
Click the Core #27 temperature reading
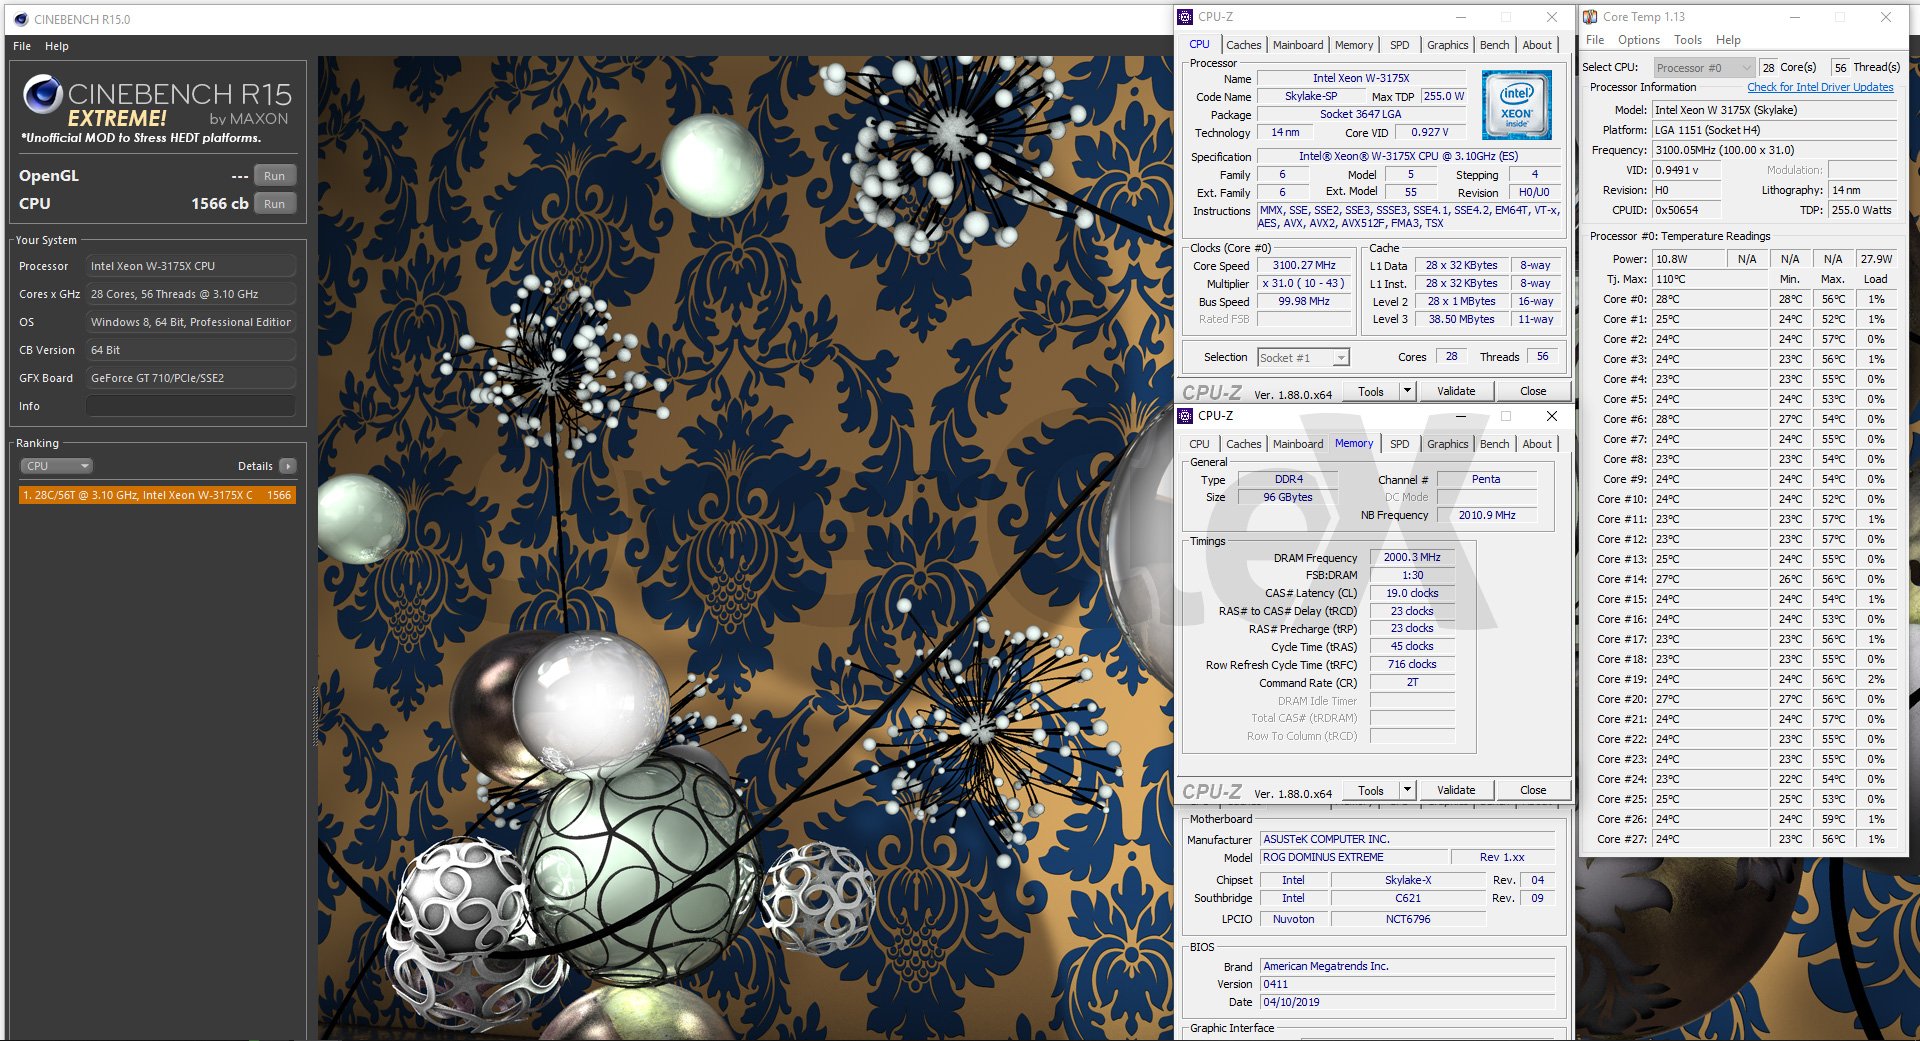[1709, 839]
